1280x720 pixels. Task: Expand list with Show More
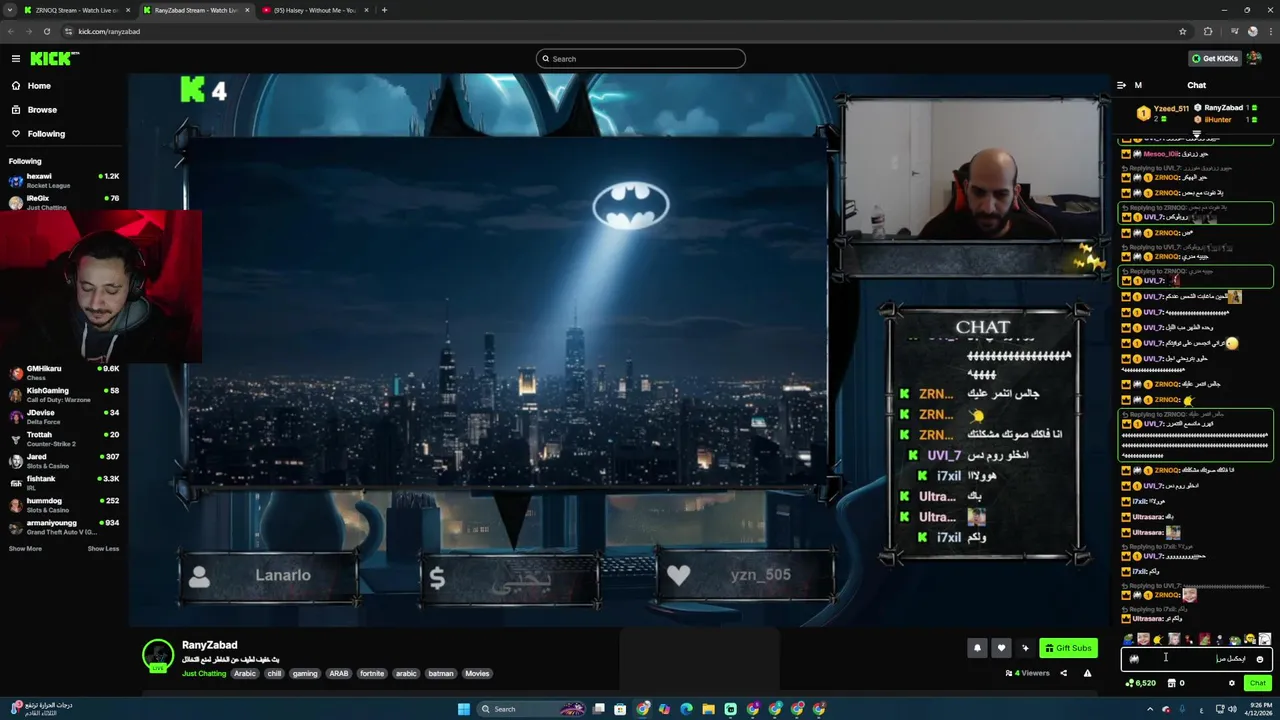tap(25, 549)
